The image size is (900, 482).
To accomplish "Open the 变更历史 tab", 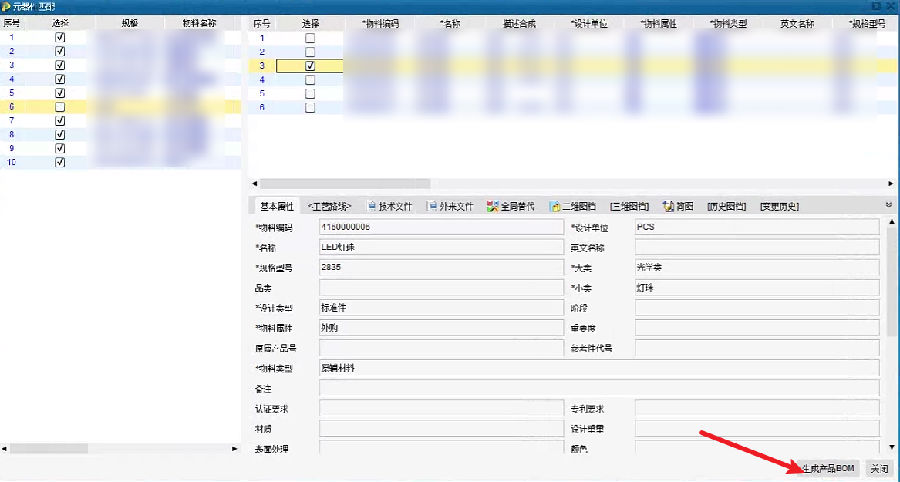I will 779,207.
